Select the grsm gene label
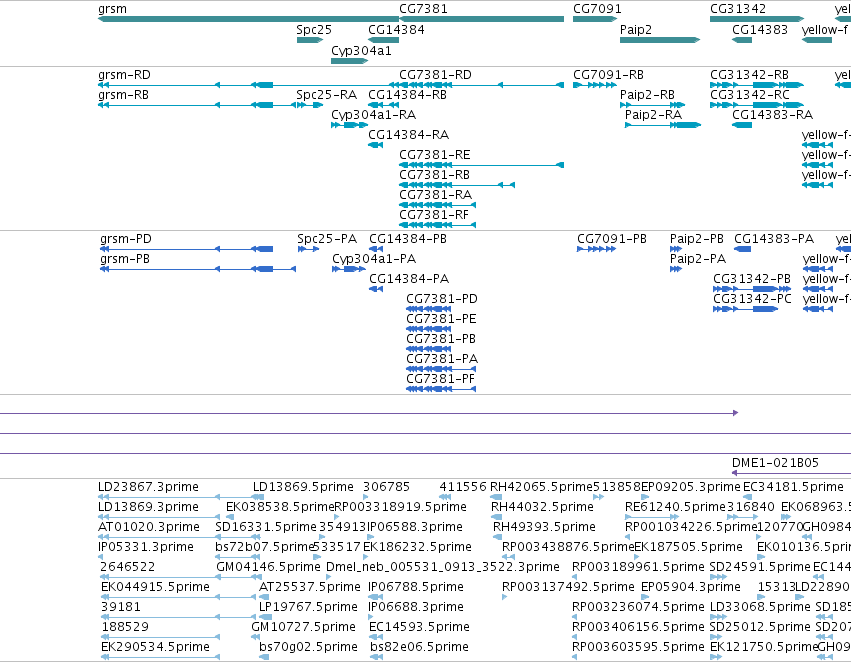851x662 pixels. tap(112, 9)
